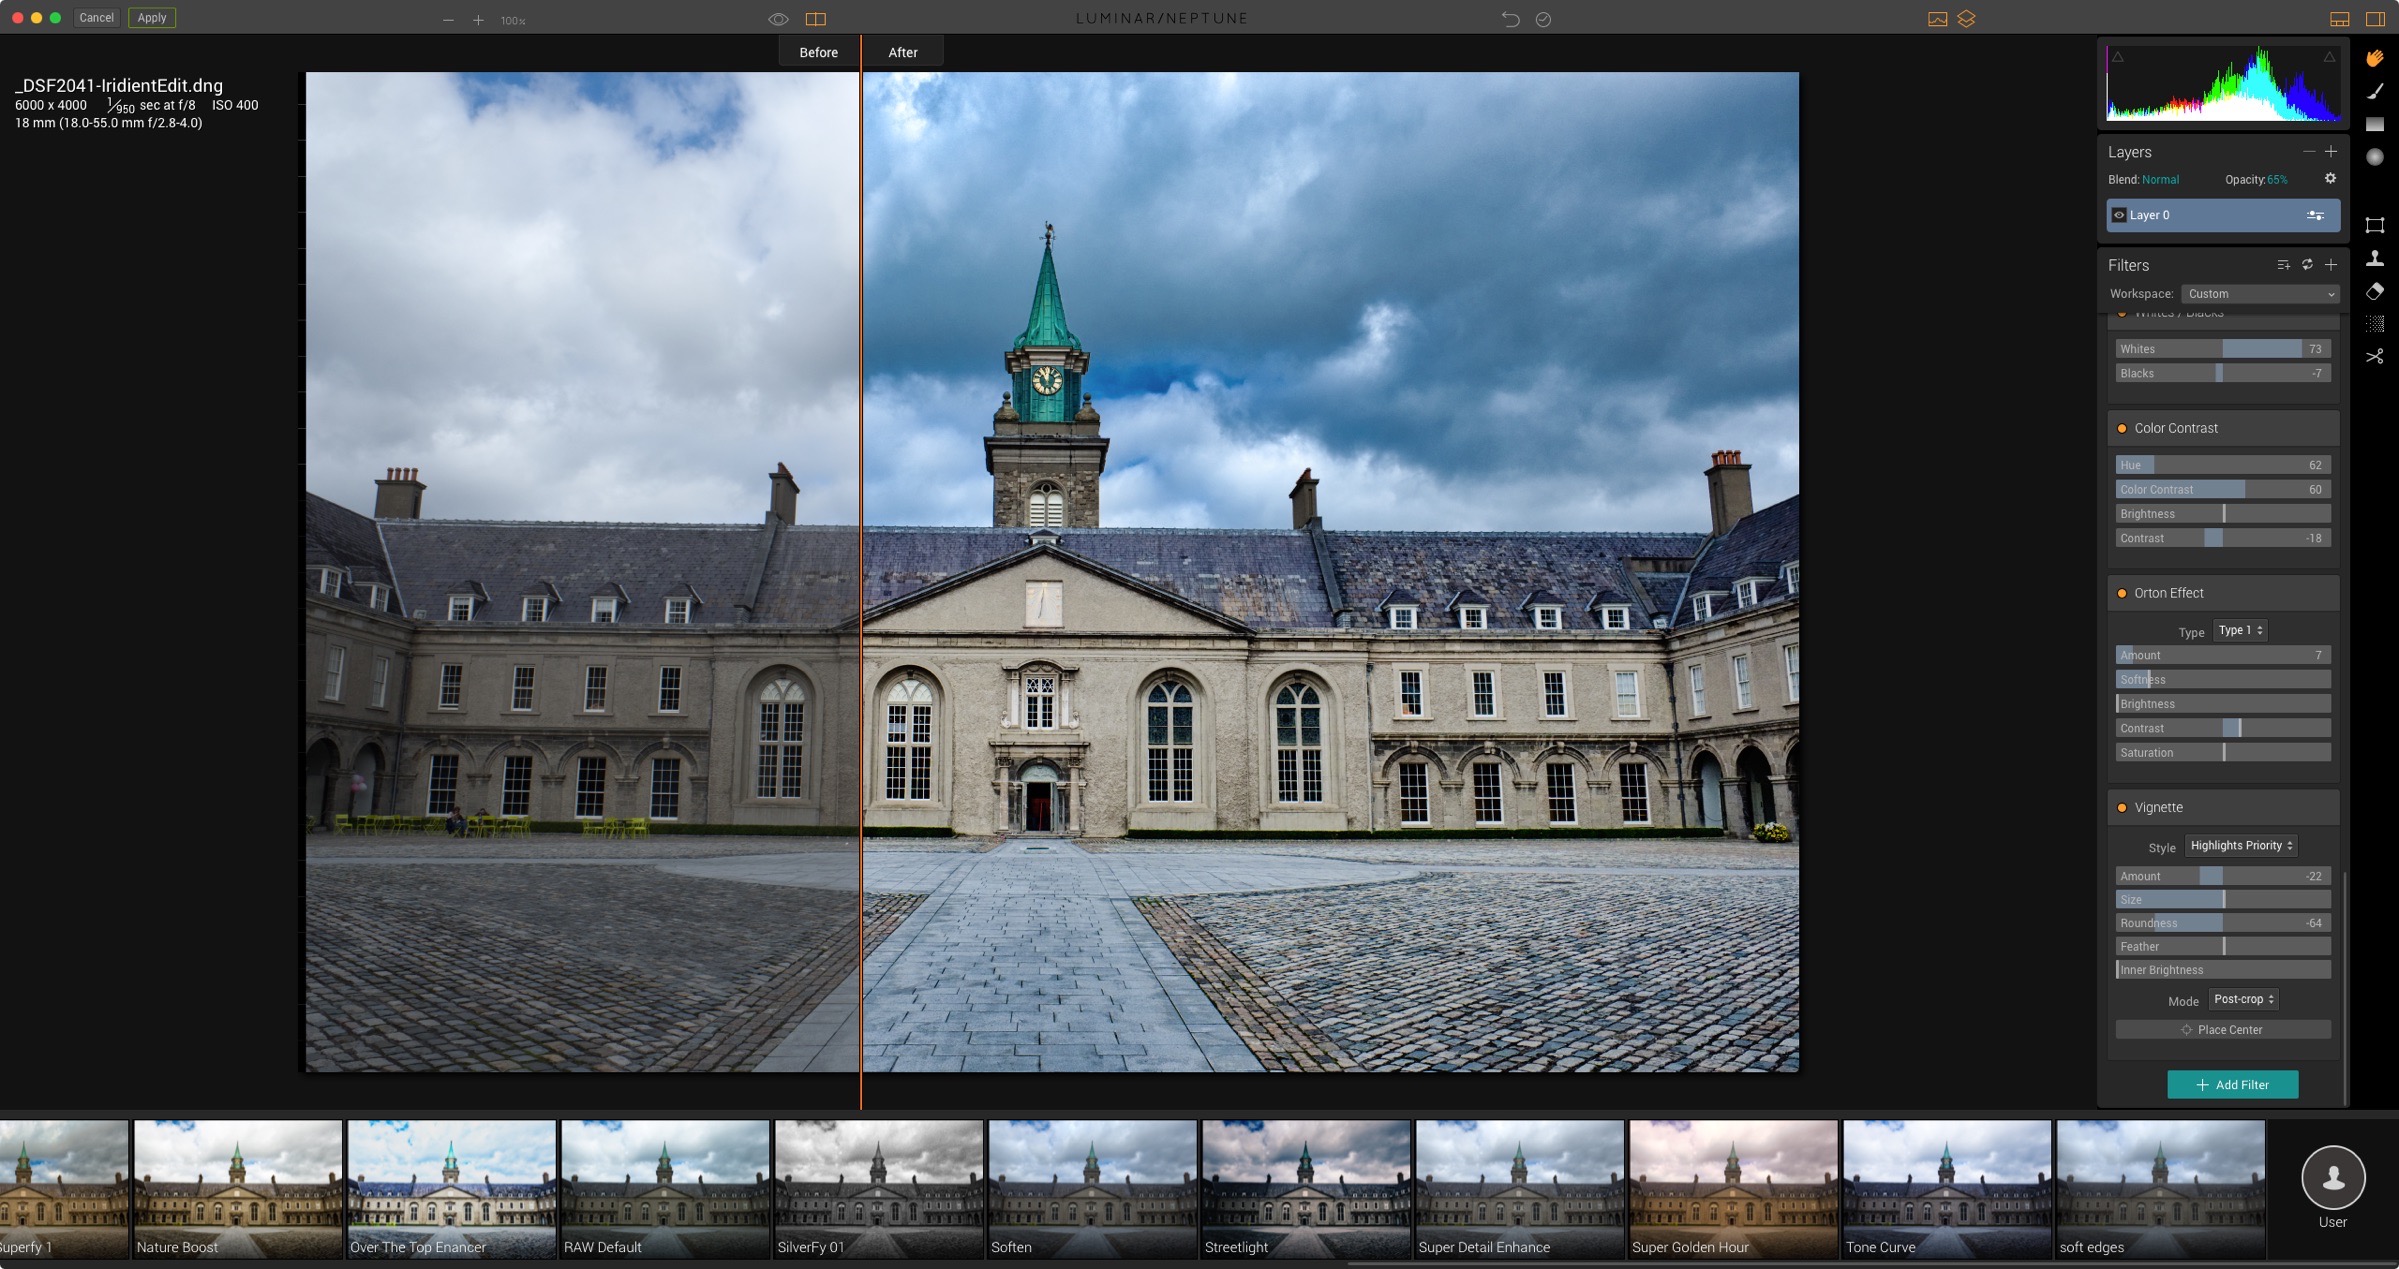
Task: Toggle histogram shadow clipping triangle
Action: pos(2117,57)
